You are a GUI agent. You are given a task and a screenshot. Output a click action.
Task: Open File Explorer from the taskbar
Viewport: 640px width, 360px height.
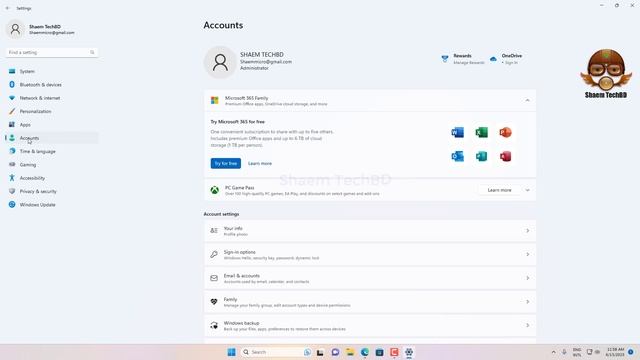tap(350, 352)
